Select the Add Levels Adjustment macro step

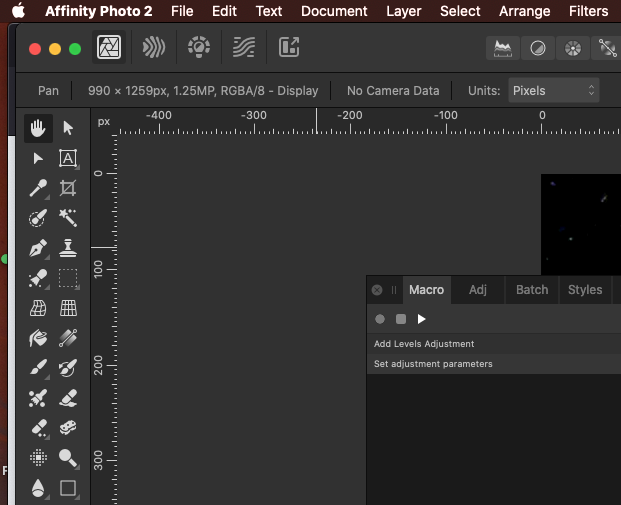coord(494,344)
